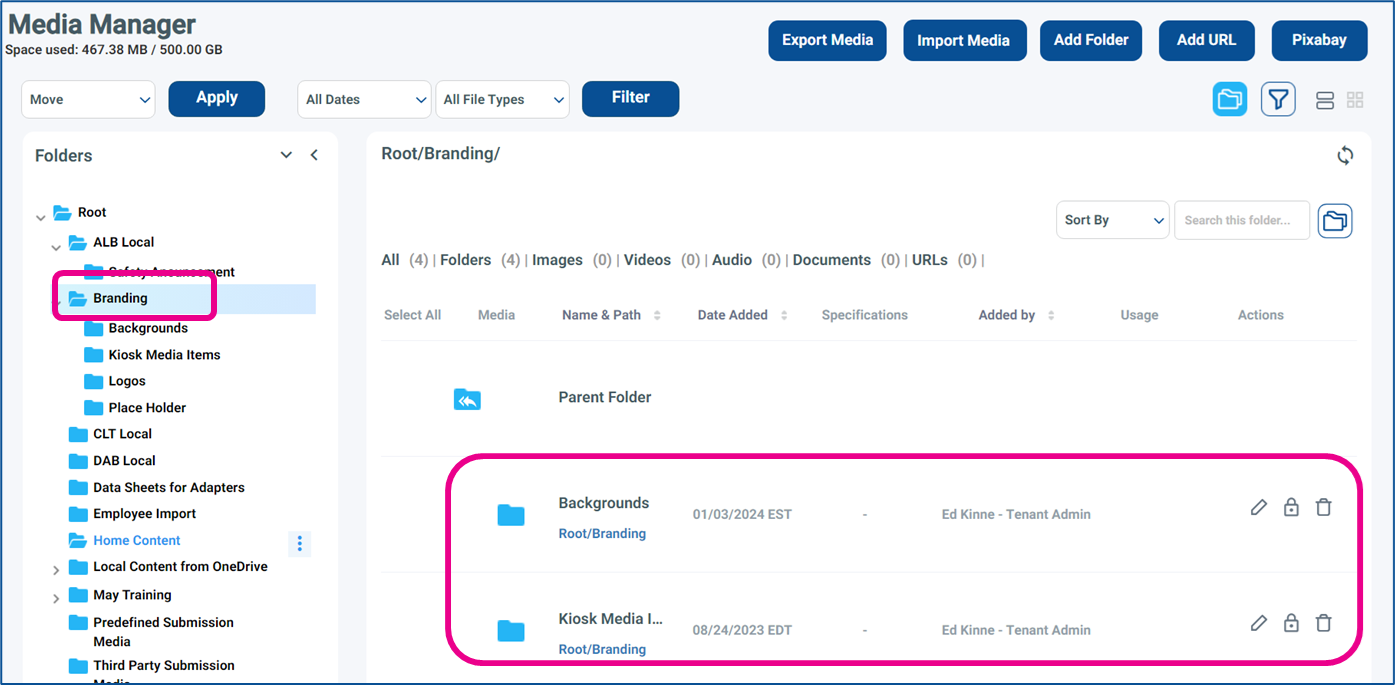
Task: Show All media filter tab
Action: pos(390,260)
